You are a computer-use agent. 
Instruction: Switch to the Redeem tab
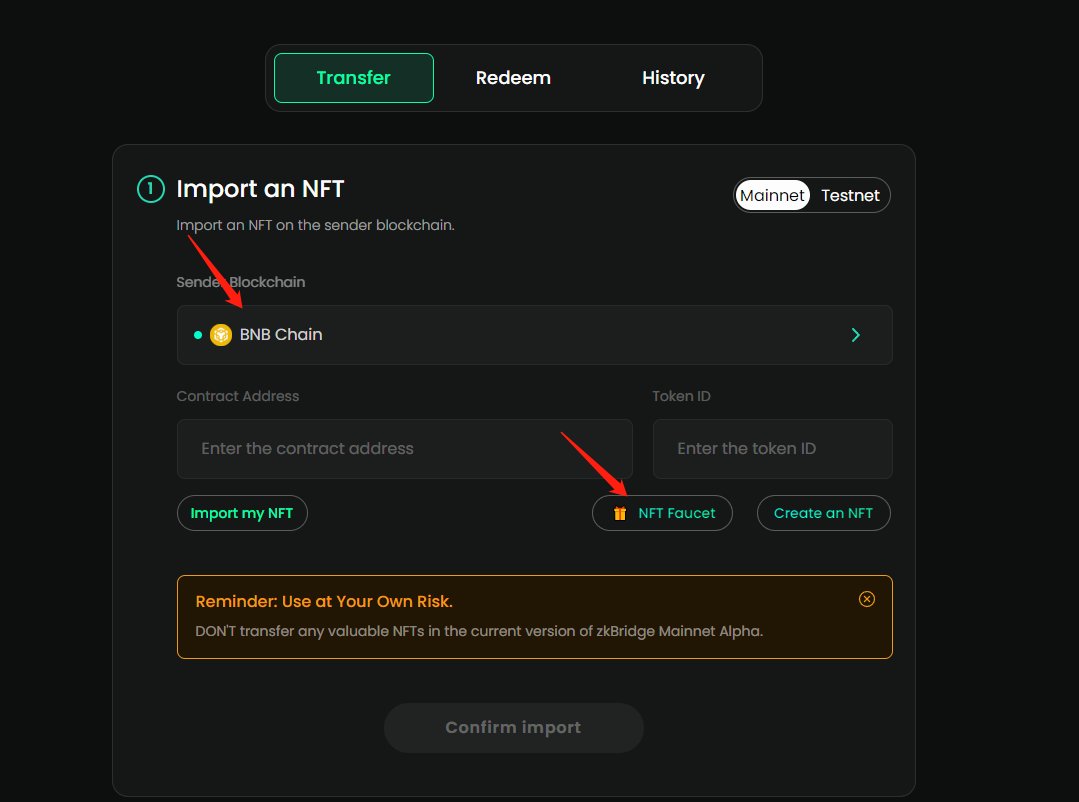point(513,78)
